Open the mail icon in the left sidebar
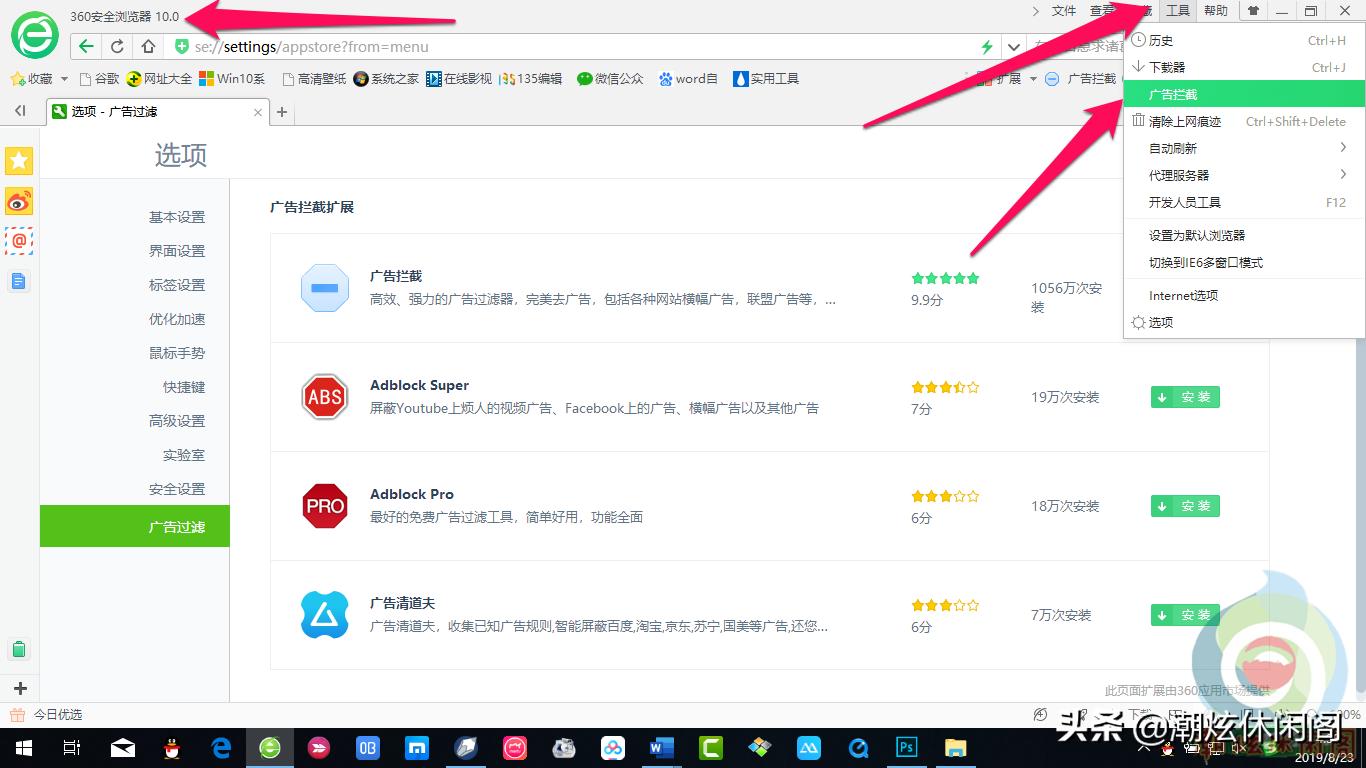 [19, 241]
